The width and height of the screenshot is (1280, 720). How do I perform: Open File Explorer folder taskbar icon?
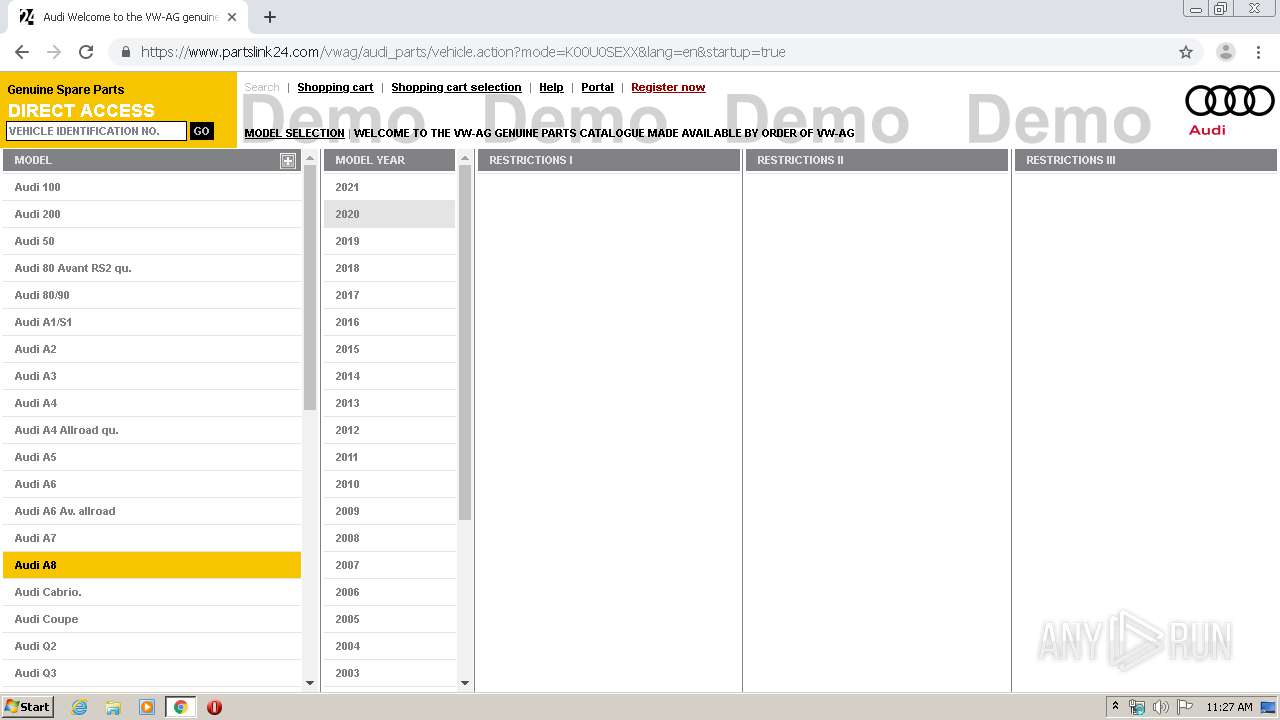113,707
